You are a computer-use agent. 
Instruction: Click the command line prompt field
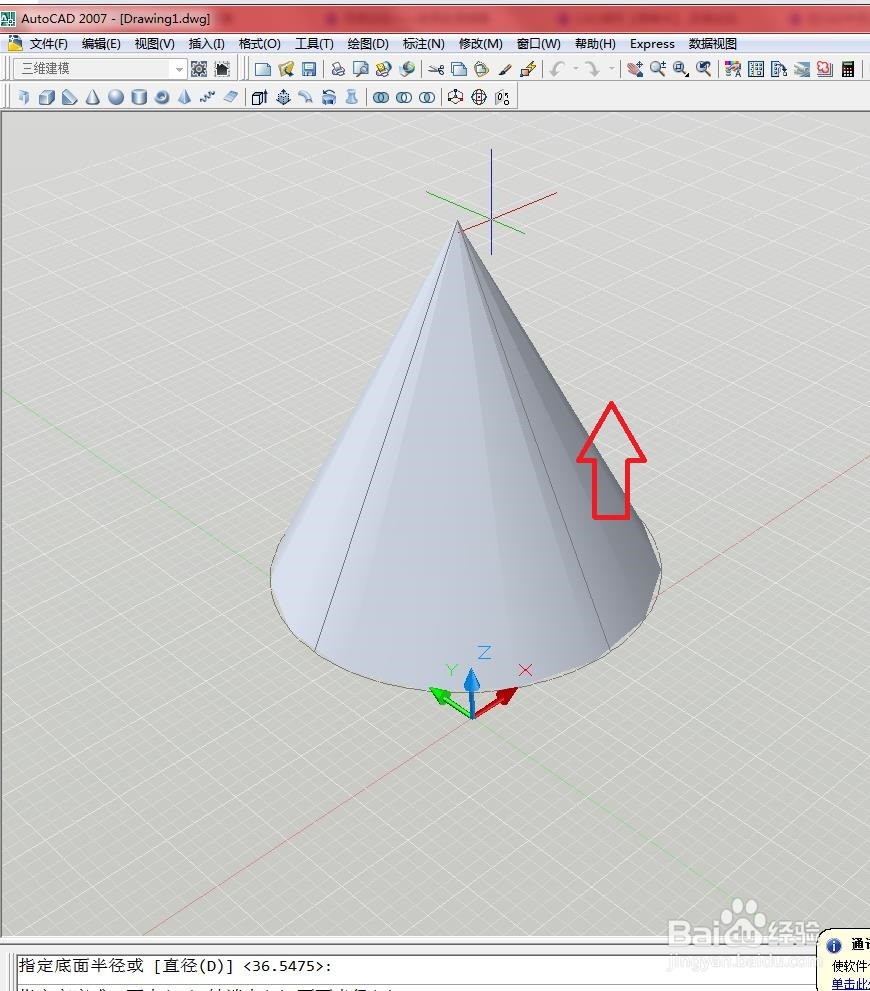417,966
